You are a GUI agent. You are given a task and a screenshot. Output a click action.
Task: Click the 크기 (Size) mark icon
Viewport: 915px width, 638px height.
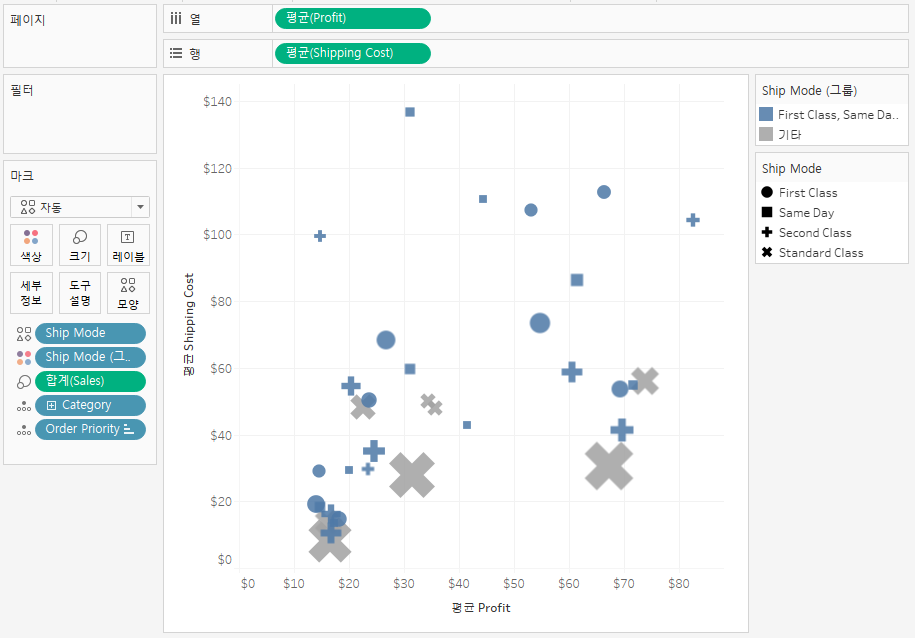coord(79,245)
